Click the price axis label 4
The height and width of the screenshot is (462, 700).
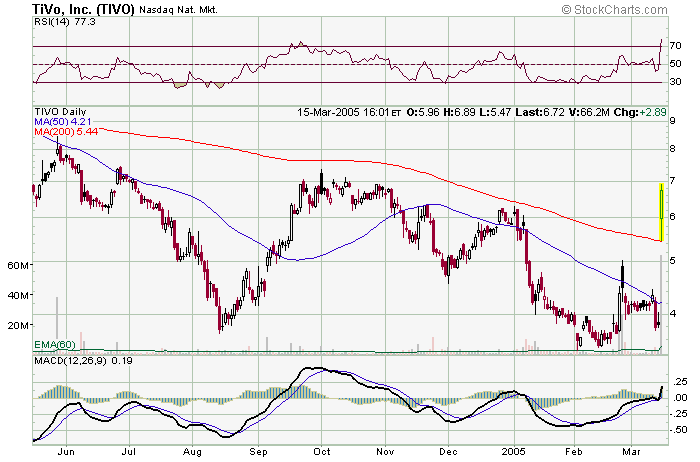pos(672,314)
